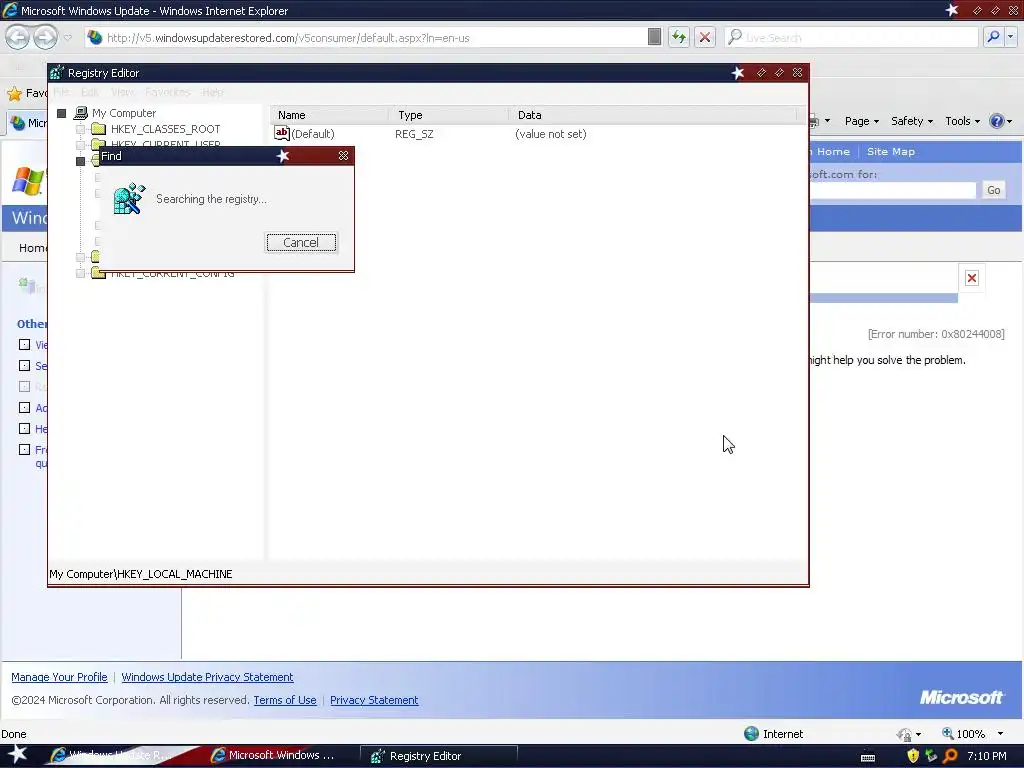This screenshot has width=1024, height=768.
Task: Open the recent pages dropdown arrow
Action: tap(68, 38)
